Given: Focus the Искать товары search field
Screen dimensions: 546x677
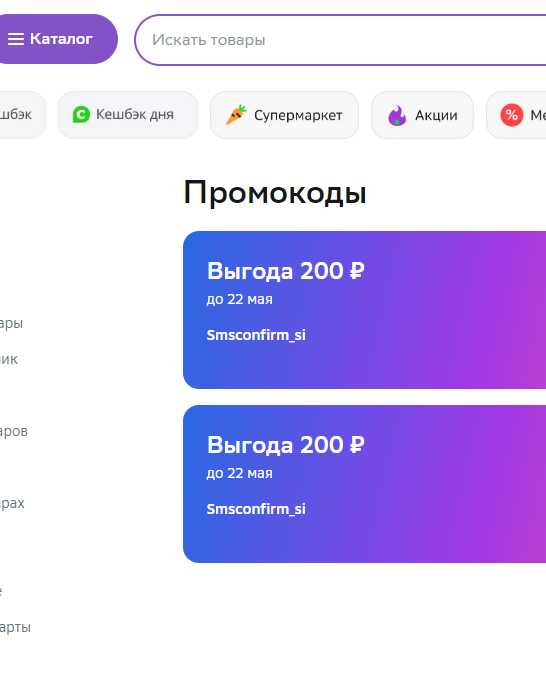Looking at the screenshot, I should point(340,40).
